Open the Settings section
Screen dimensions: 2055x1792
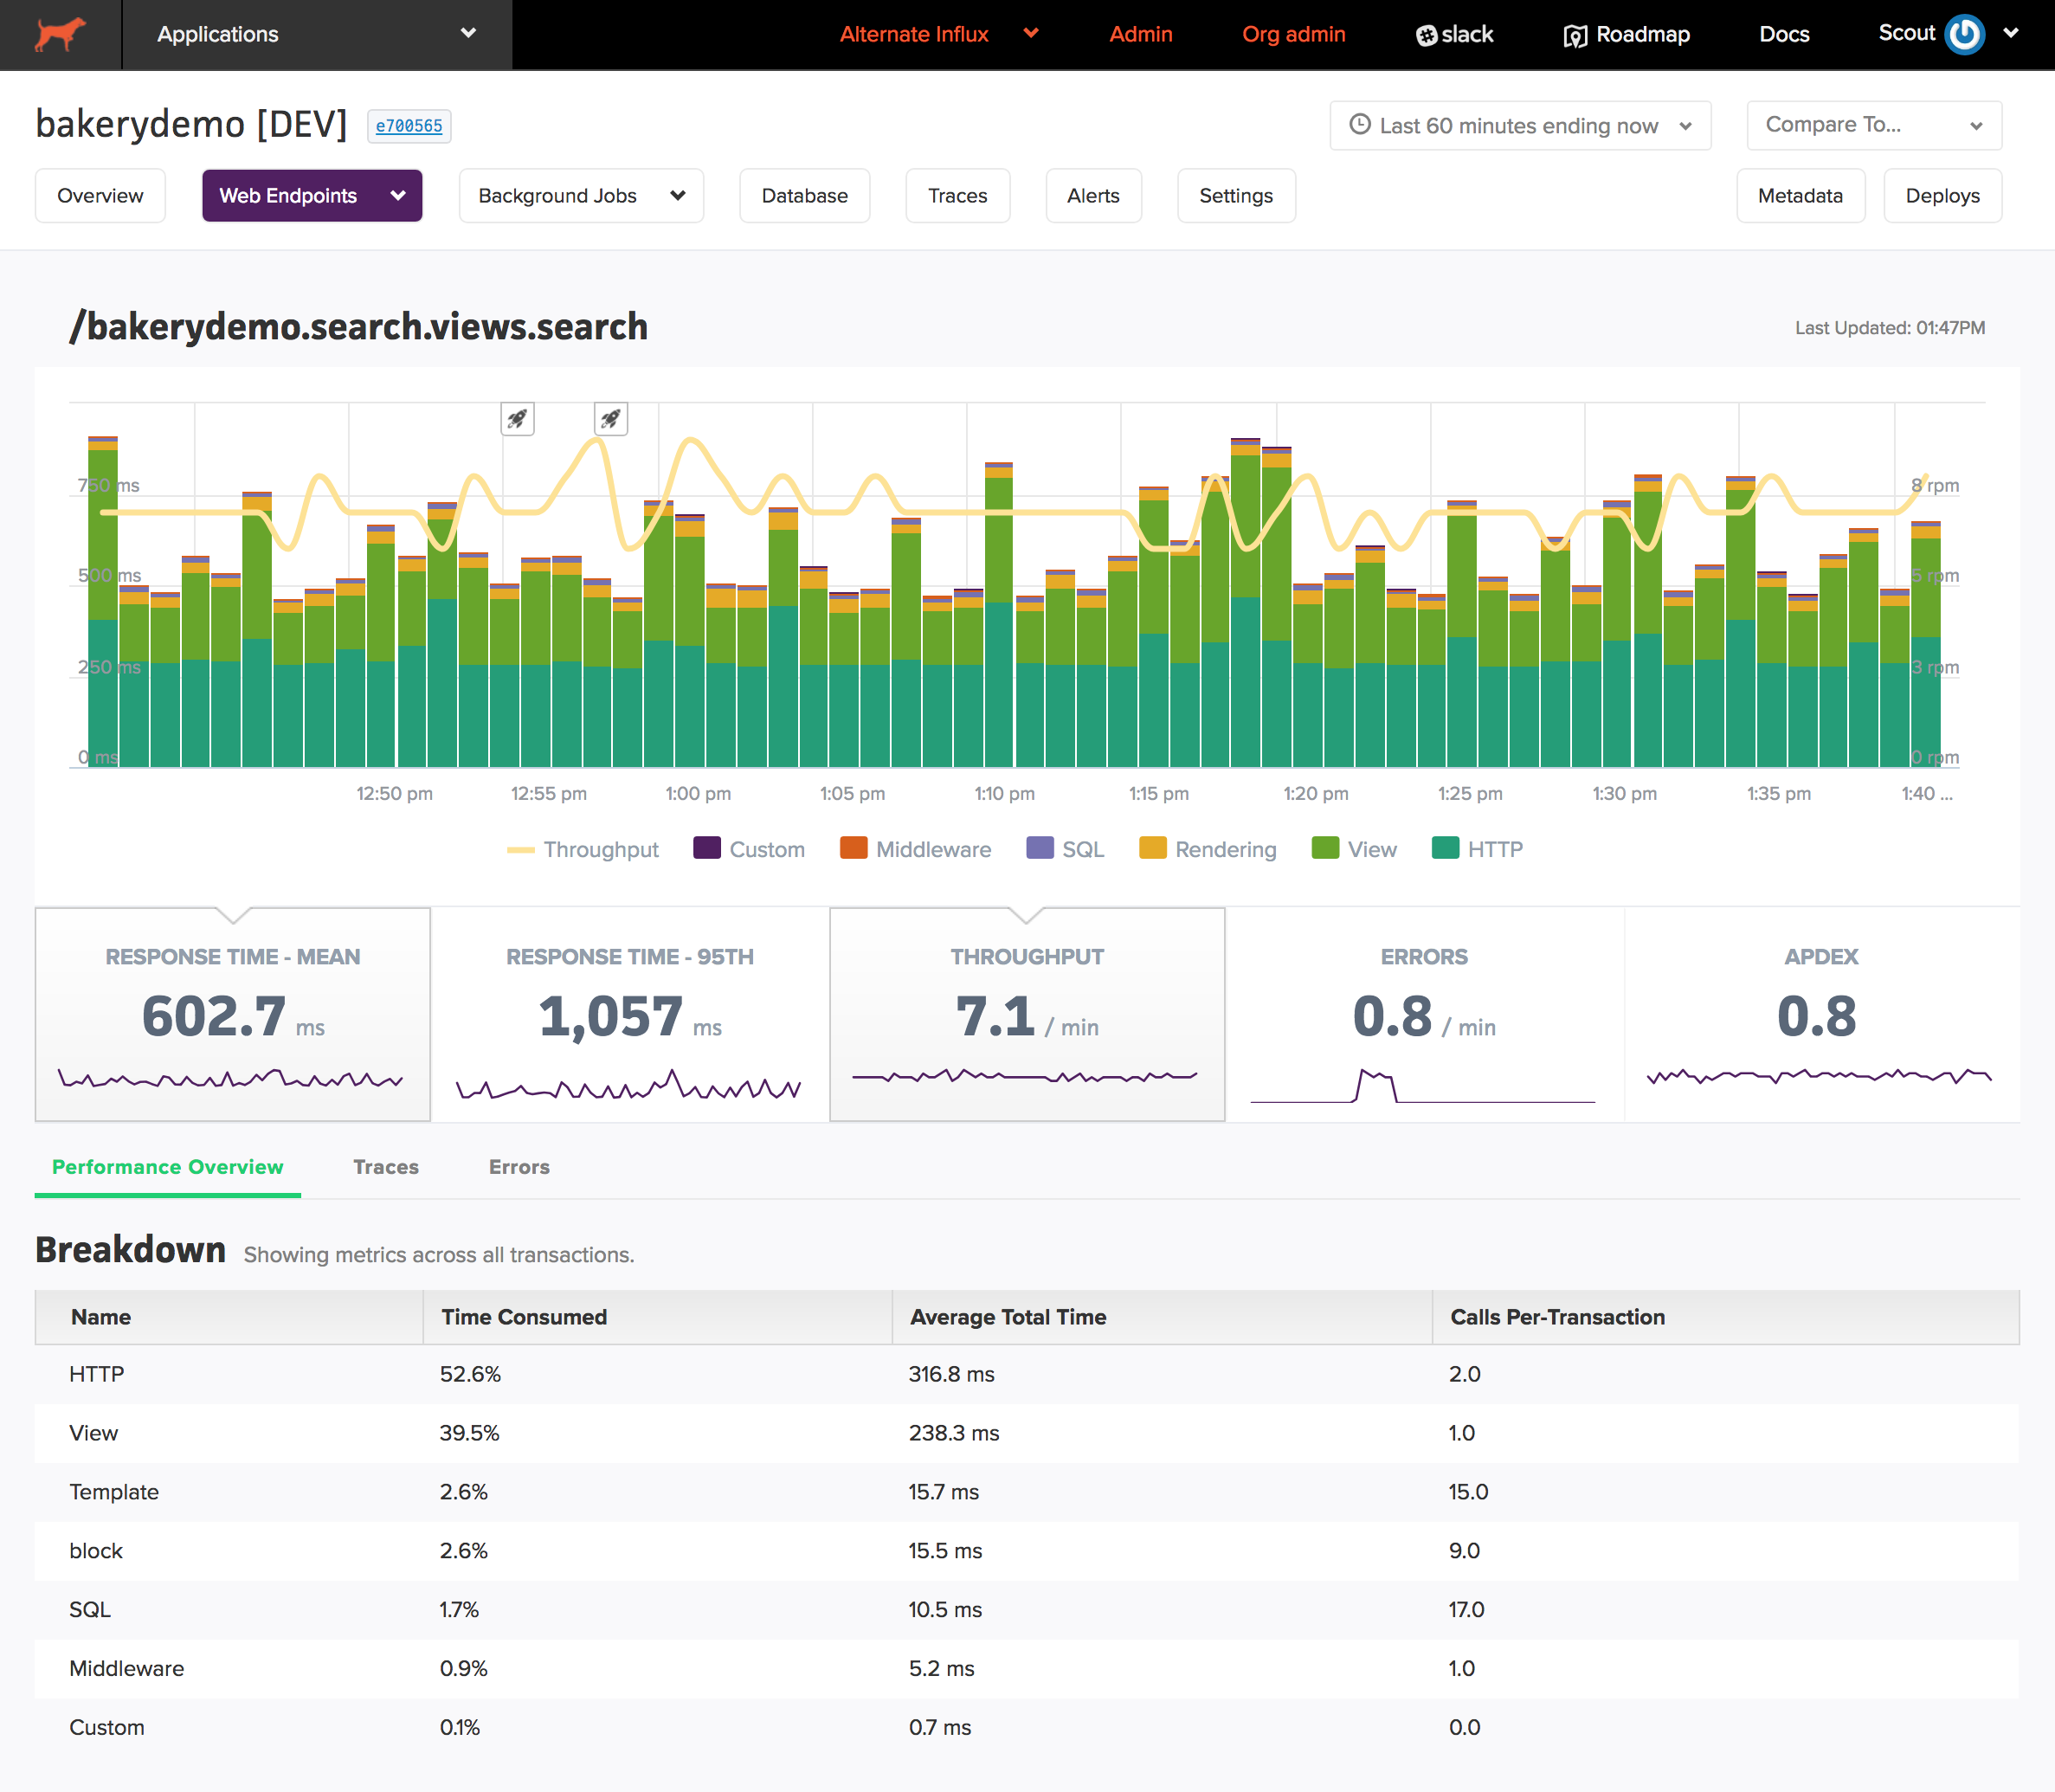(1236, 195)
